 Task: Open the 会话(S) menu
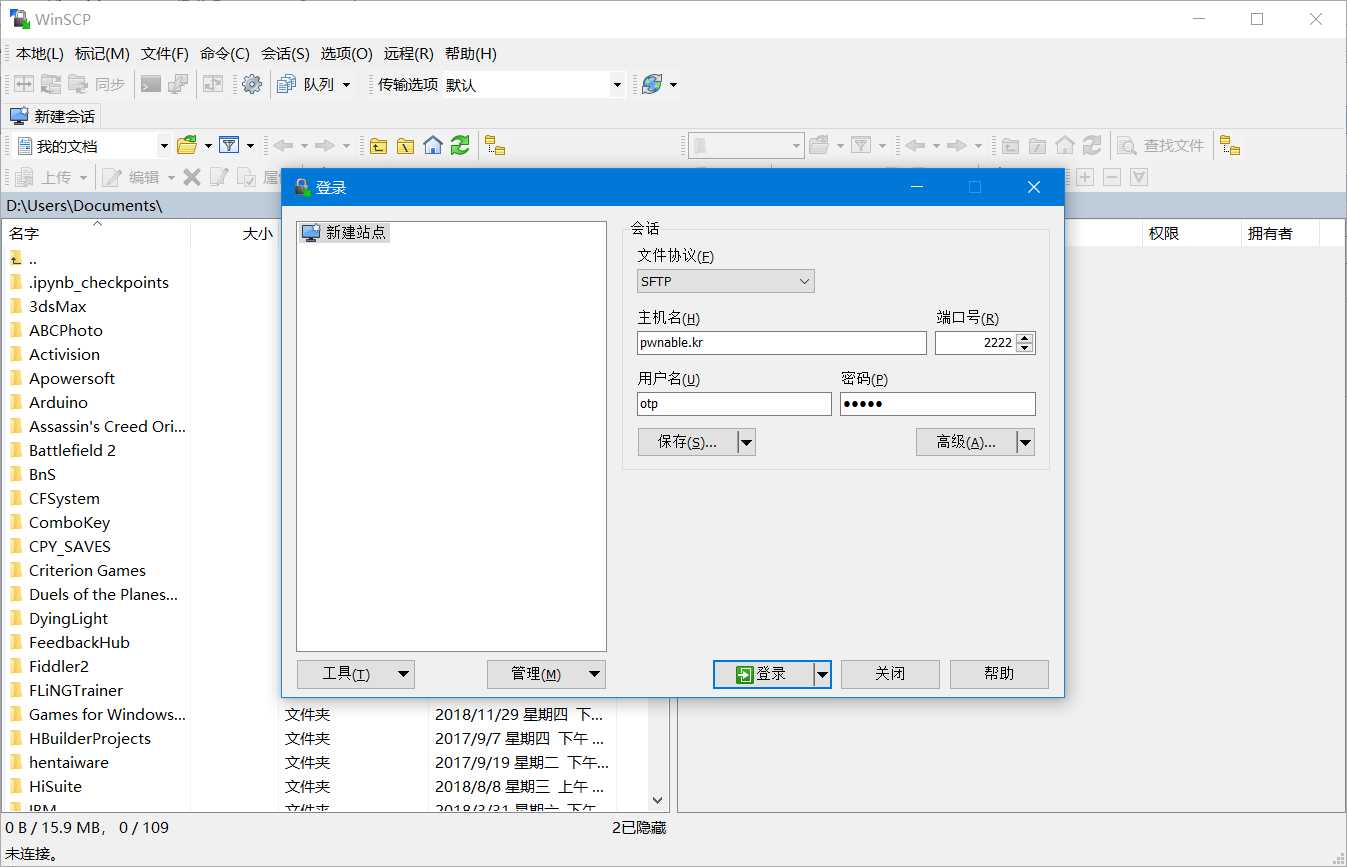pyautogui.click(x=285, y=54)
